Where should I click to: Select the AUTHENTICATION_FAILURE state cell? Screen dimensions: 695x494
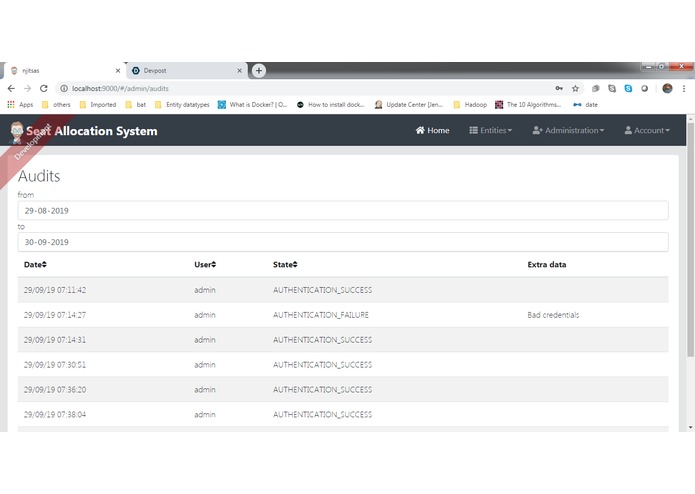[320, 315]
